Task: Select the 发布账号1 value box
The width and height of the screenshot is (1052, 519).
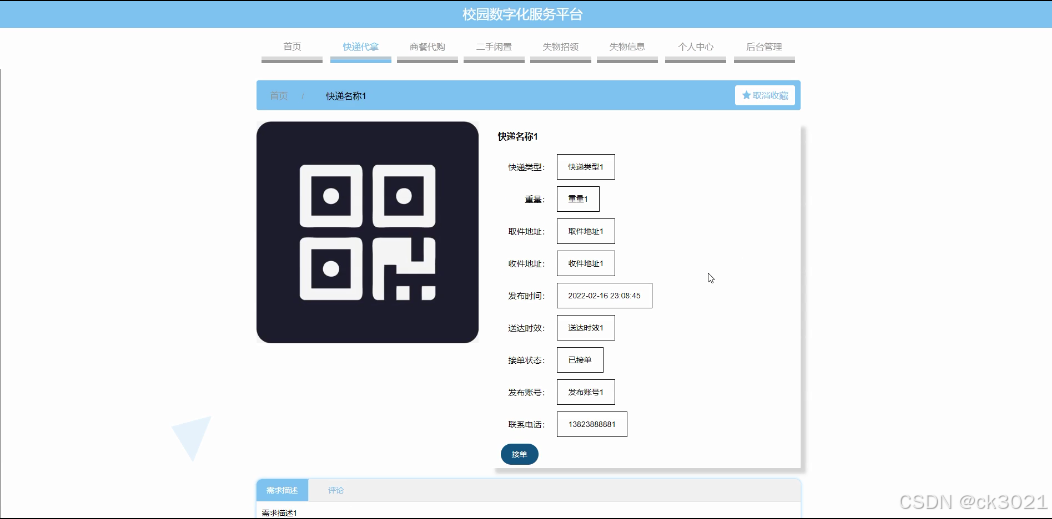Action: [x=586, y=392]
